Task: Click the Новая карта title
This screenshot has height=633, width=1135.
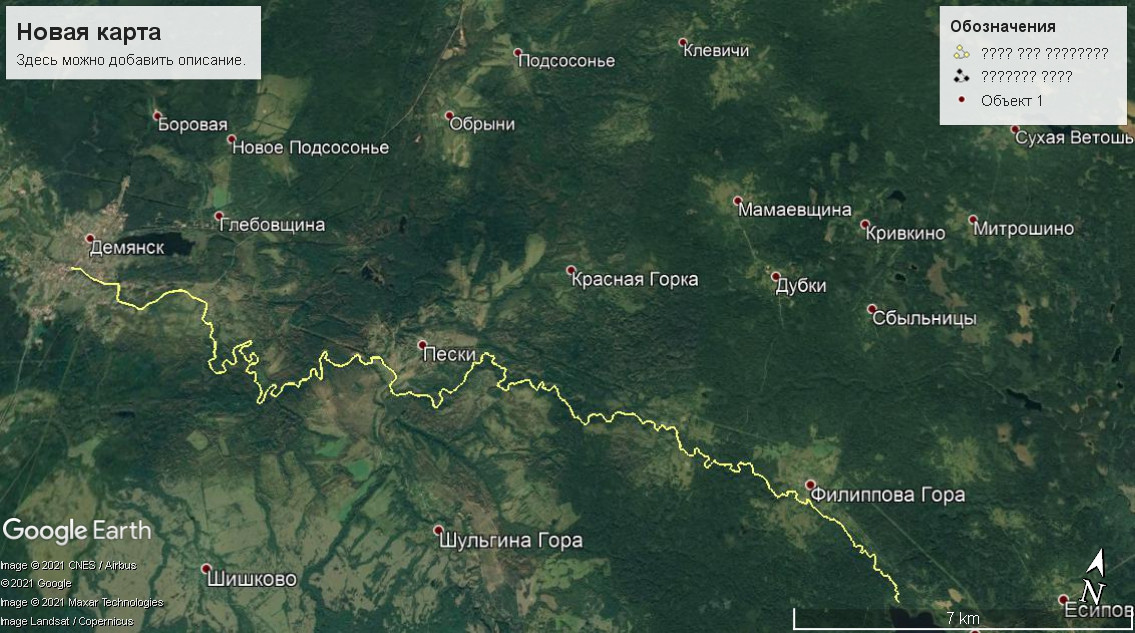Action: pyautogui.click(x=89, y=32)
